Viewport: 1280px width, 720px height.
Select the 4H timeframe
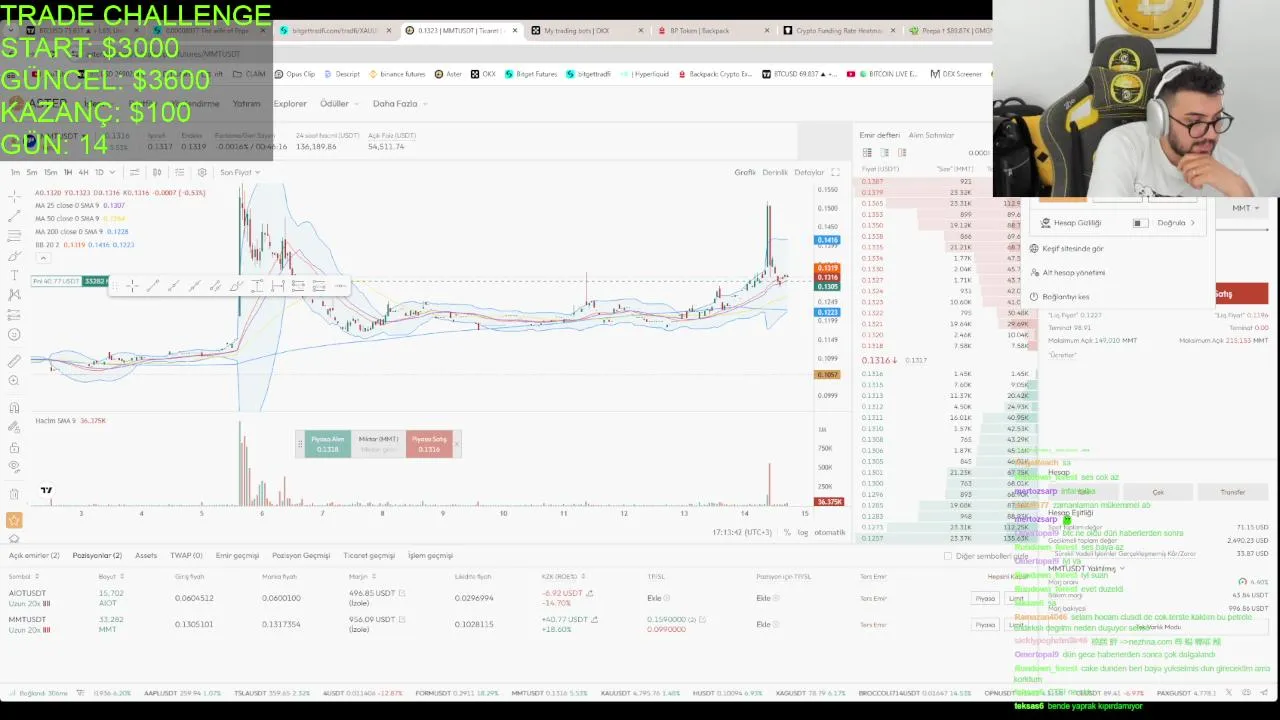tap(83, 172)
